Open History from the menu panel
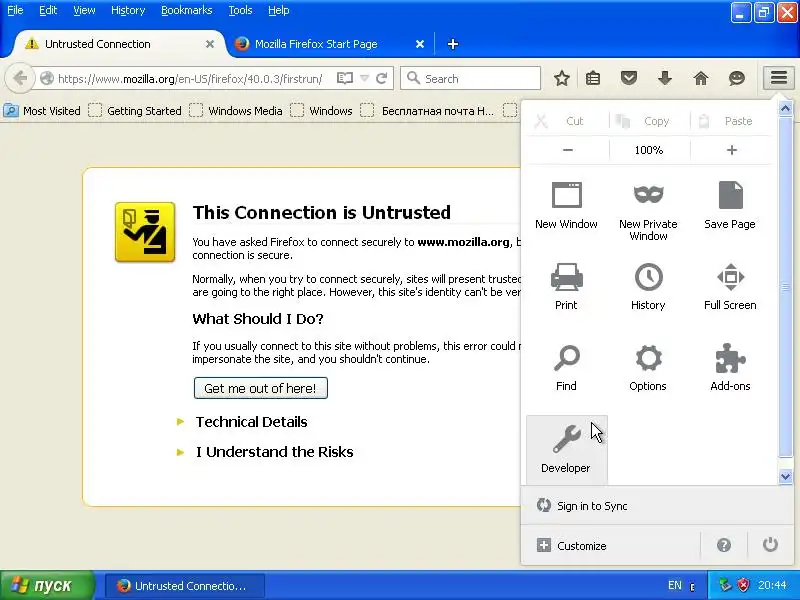Image resolution: width=800 pixels, height=600 pixels. 648,277
